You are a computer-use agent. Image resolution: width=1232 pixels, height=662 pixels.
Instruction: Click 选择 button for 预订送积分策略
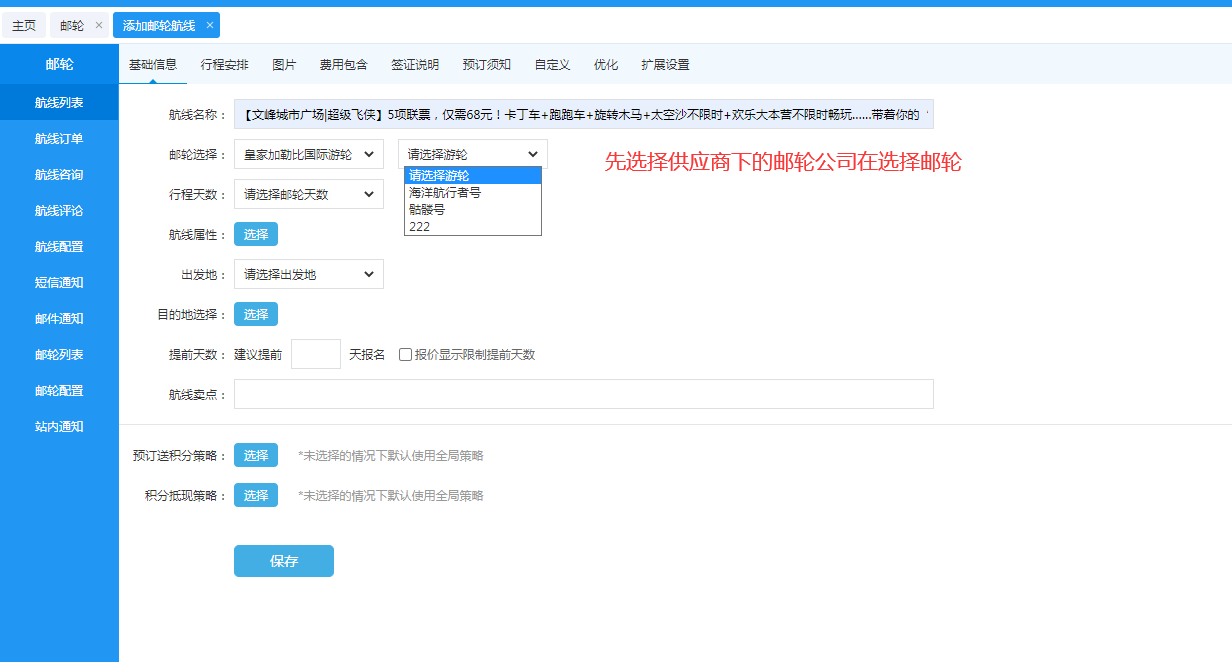pos(256,455)
